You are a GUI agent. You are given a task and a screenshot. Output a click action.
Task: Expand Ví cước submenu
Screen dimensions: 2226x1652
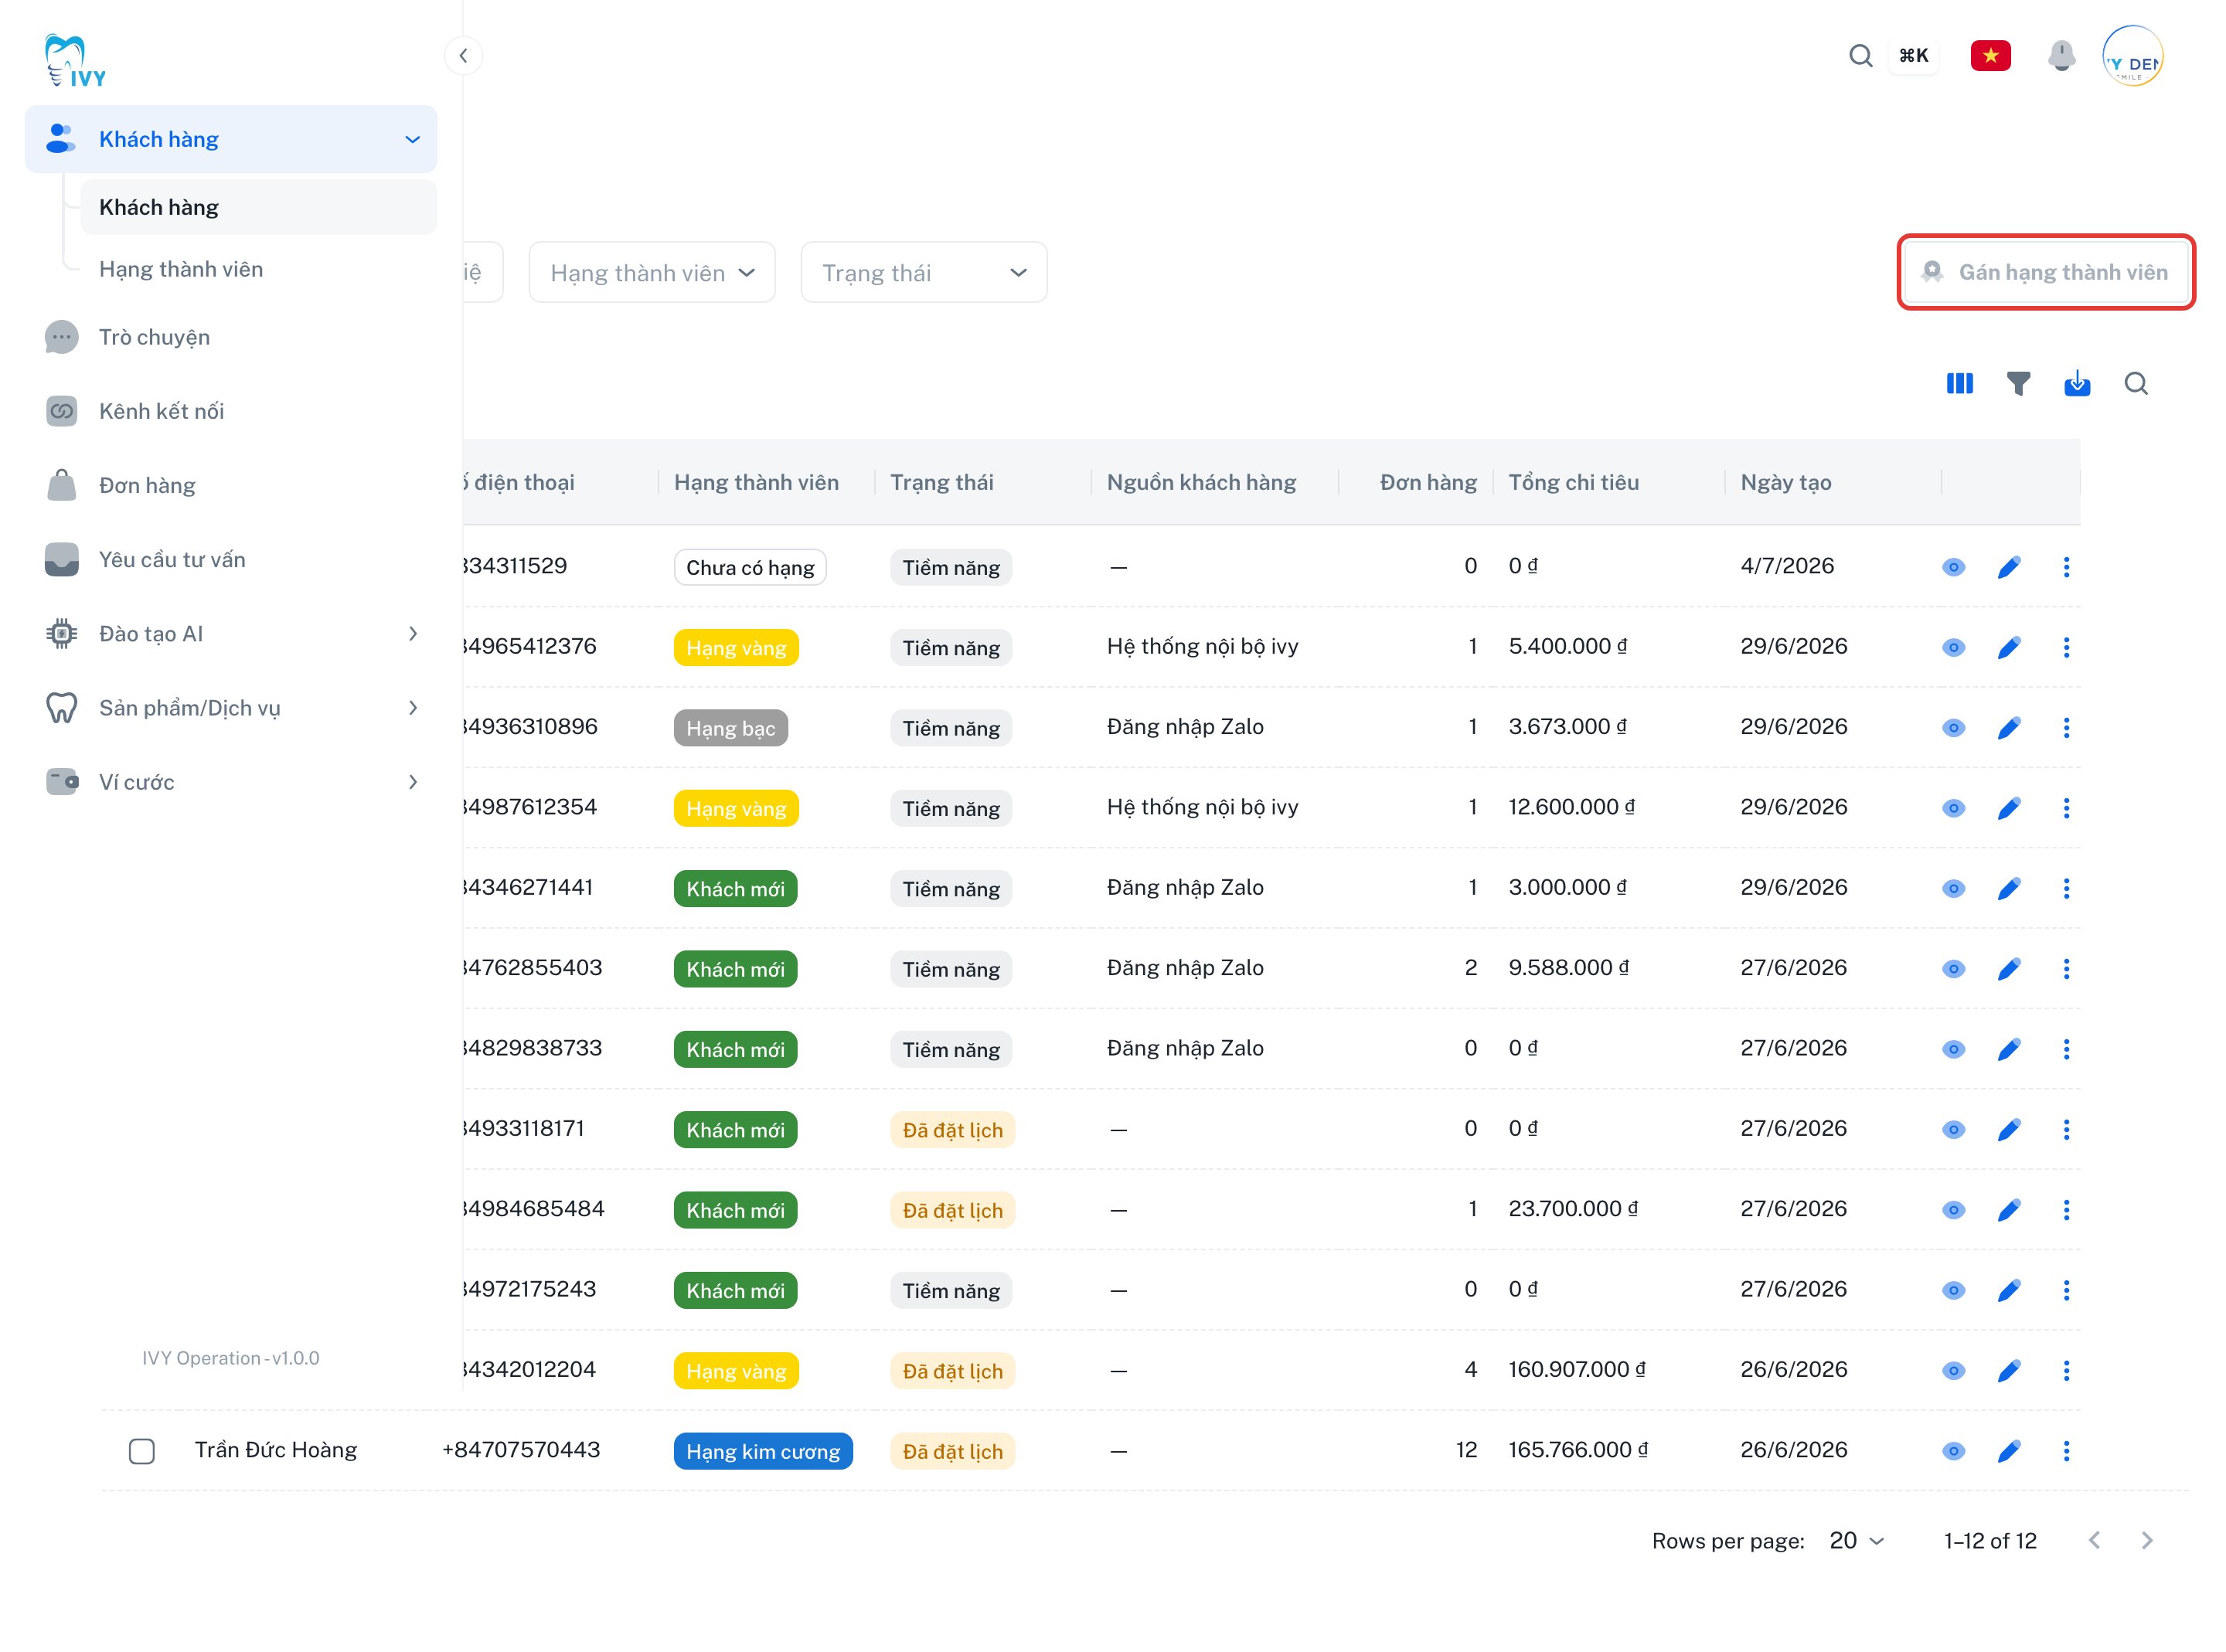point(412,782)
